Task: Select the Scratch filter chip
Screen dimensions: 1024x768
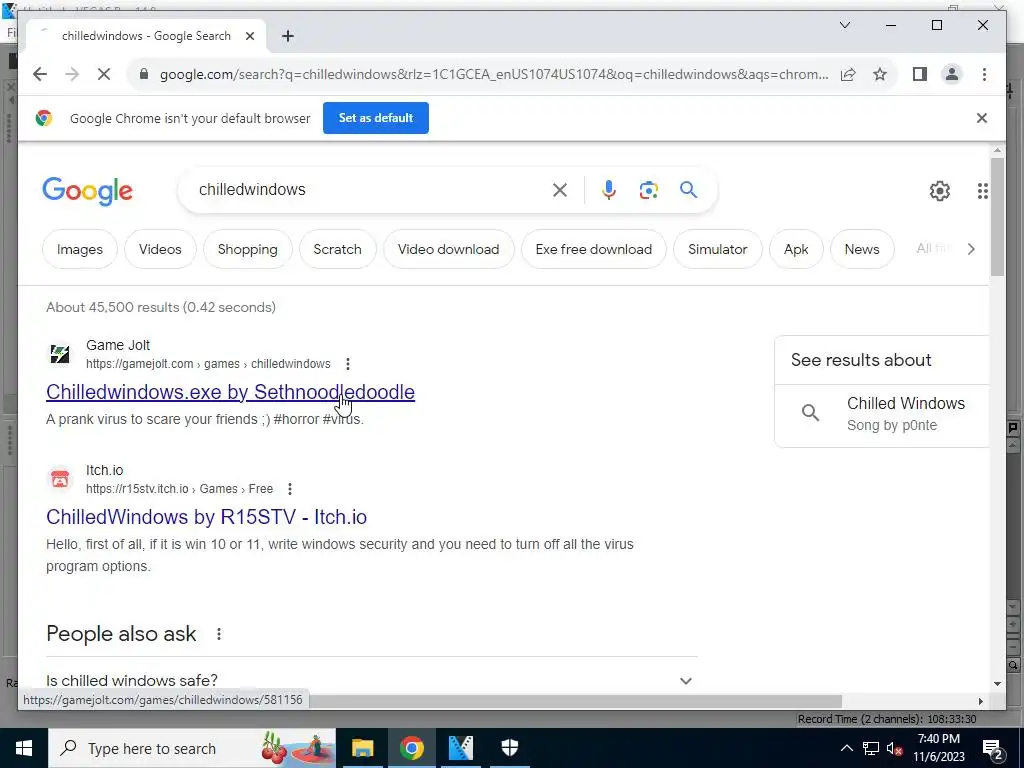Action: tap(338, 249)
